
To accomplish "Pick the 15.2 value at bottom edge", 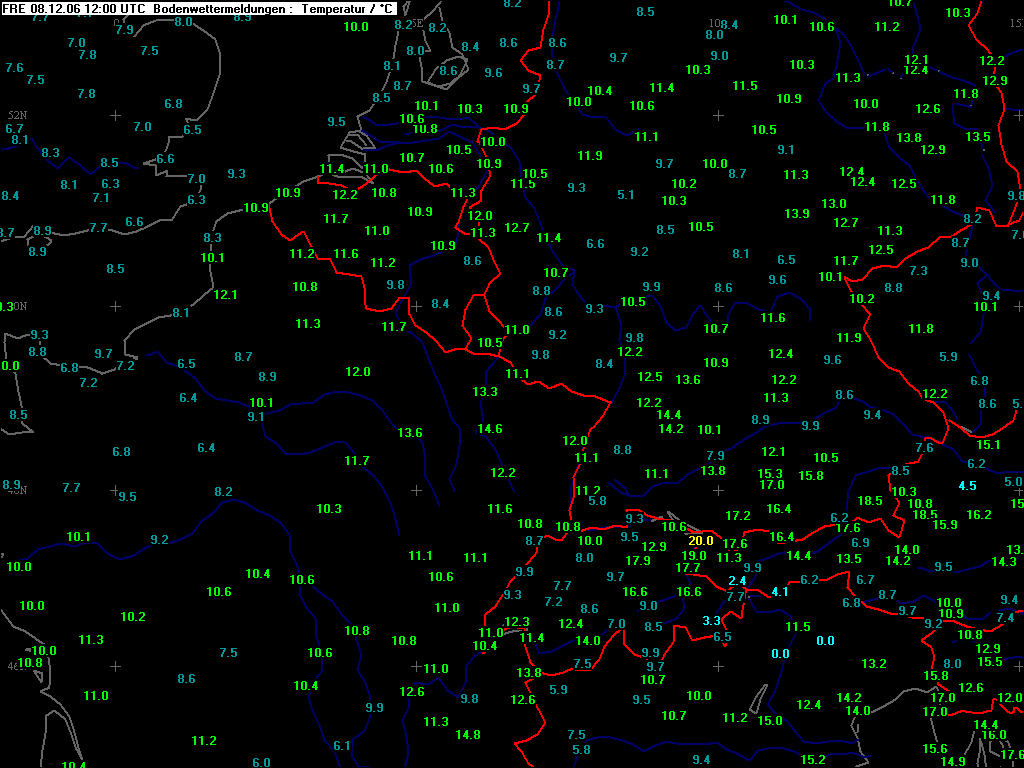I will click(x=813, y=760).
